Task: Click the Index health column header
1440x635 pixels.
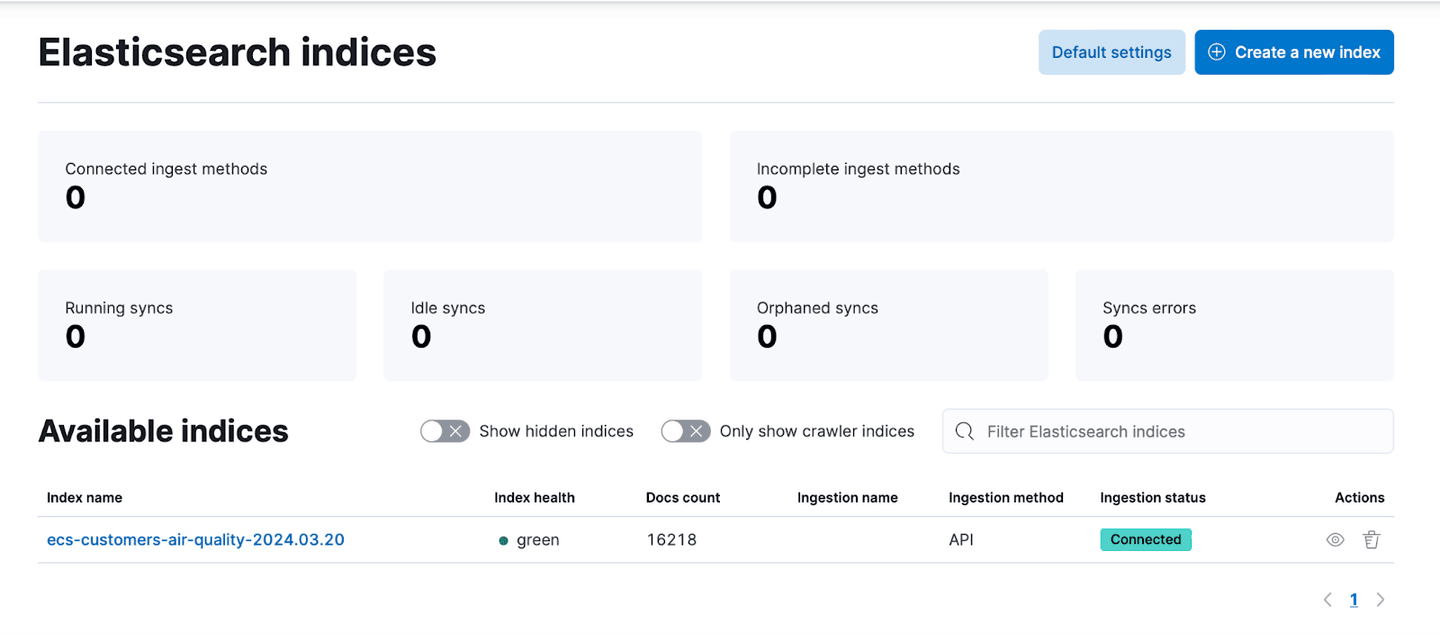Action: [x=535, y=497]
